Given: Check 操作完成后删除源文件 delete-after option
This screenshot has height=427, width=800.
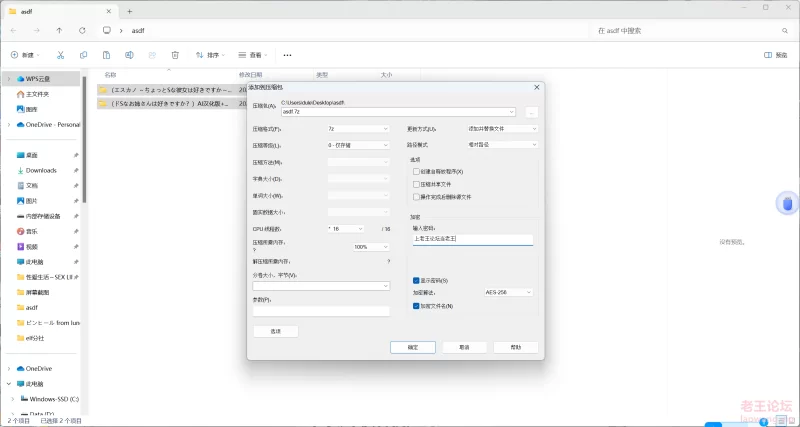Looking at the screenshot, I should [416, 196].
